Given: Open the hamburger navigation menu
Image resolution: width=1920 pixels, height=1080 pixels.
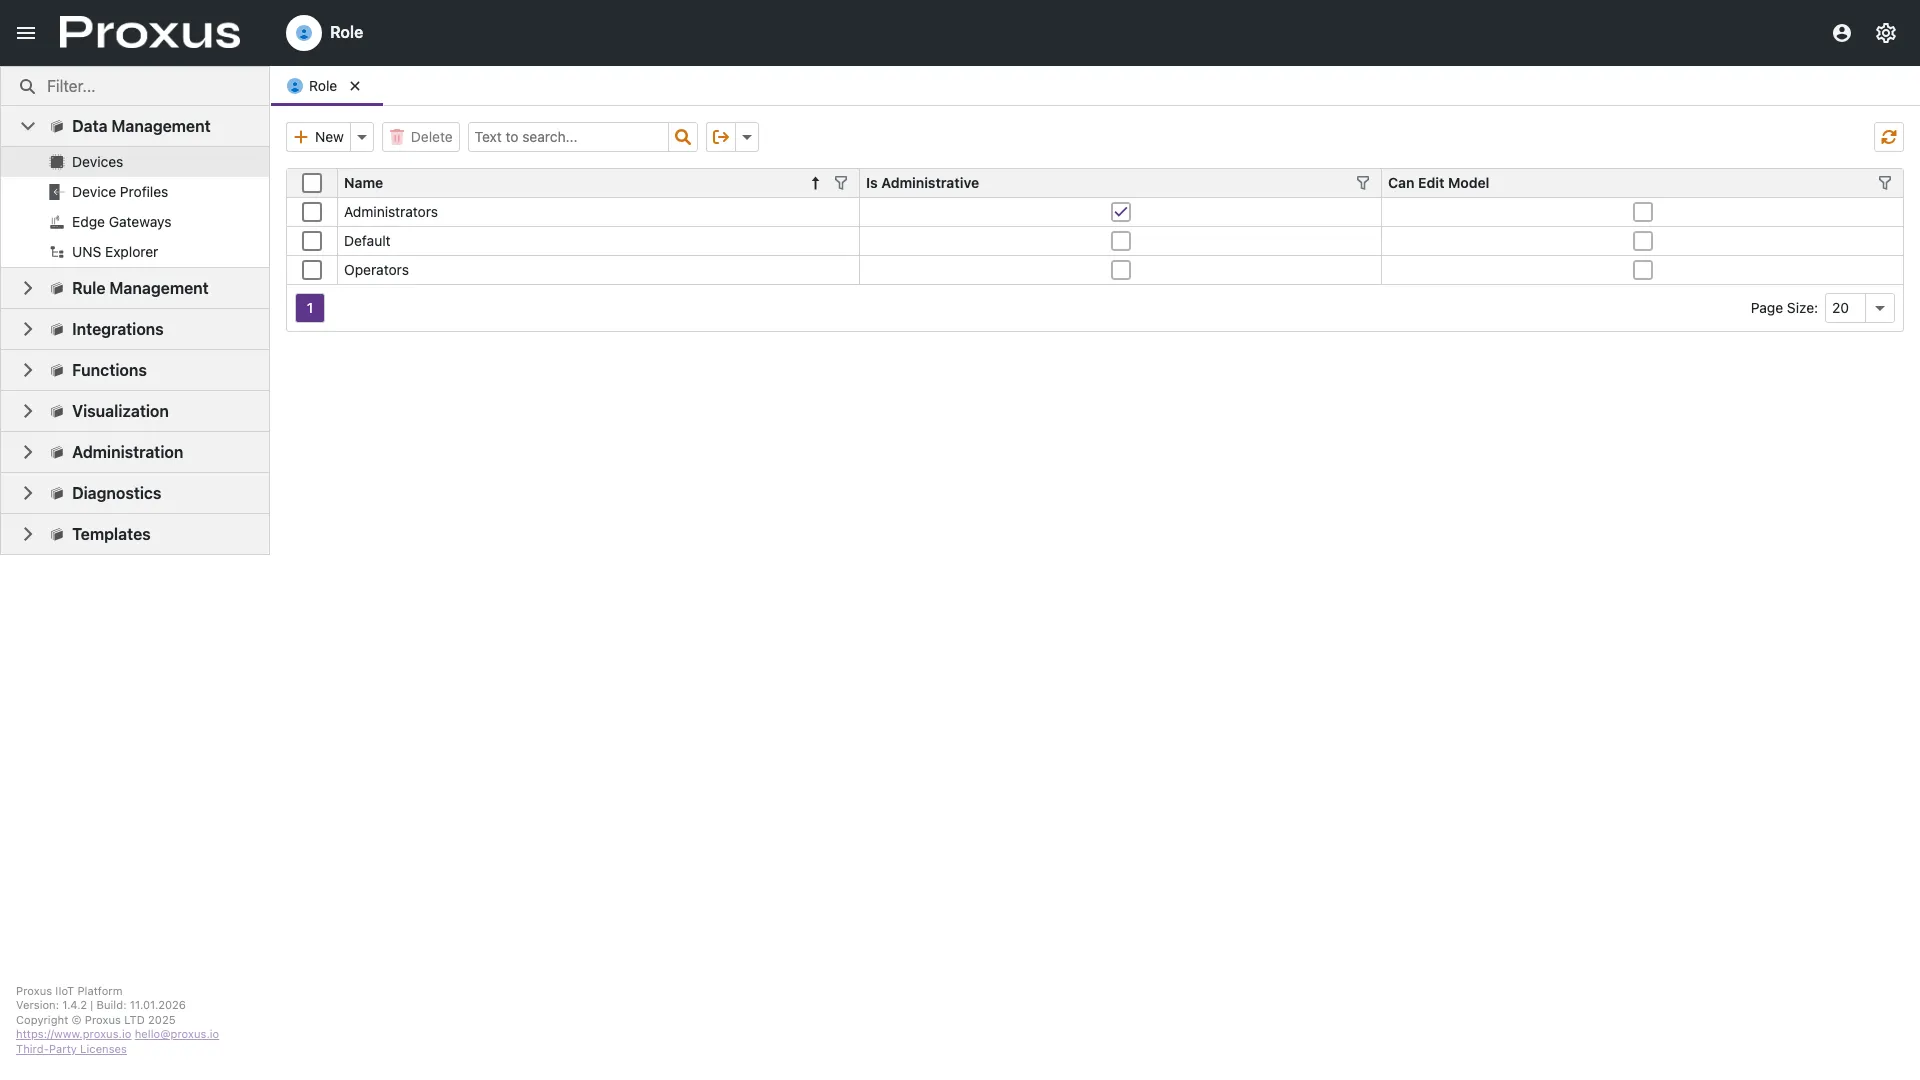Looking at the screenshot, I should 26,33.
